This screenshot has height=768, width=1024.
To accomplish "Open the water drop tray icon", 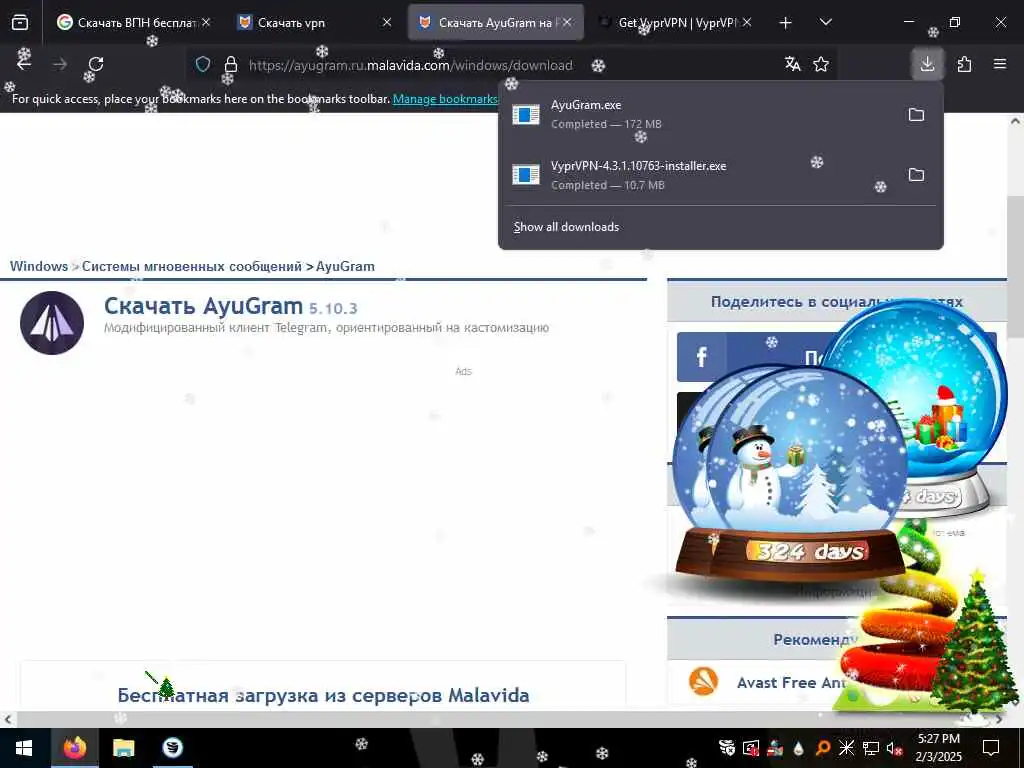I will pos(799,748).
